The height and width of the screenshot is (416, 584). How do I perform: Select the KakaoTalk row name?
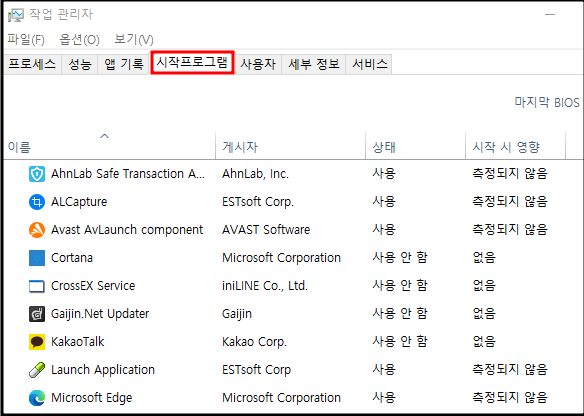[x=77, y=342]
